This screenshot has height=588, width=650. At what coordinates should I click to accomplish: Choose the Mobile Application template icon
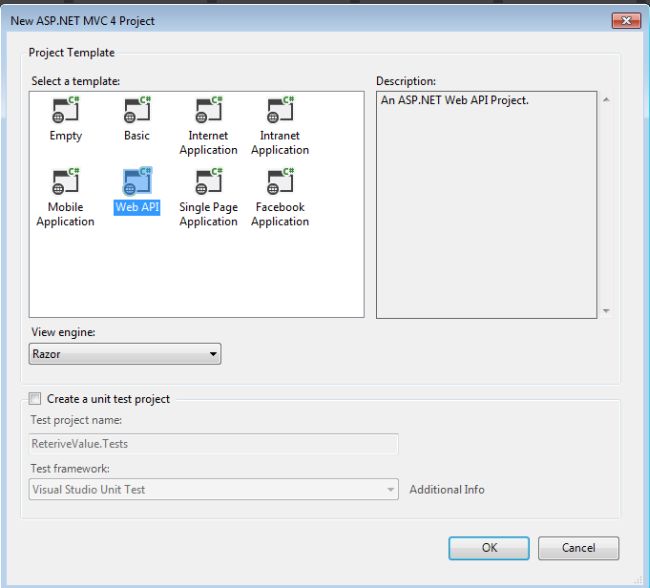[65, 181]
